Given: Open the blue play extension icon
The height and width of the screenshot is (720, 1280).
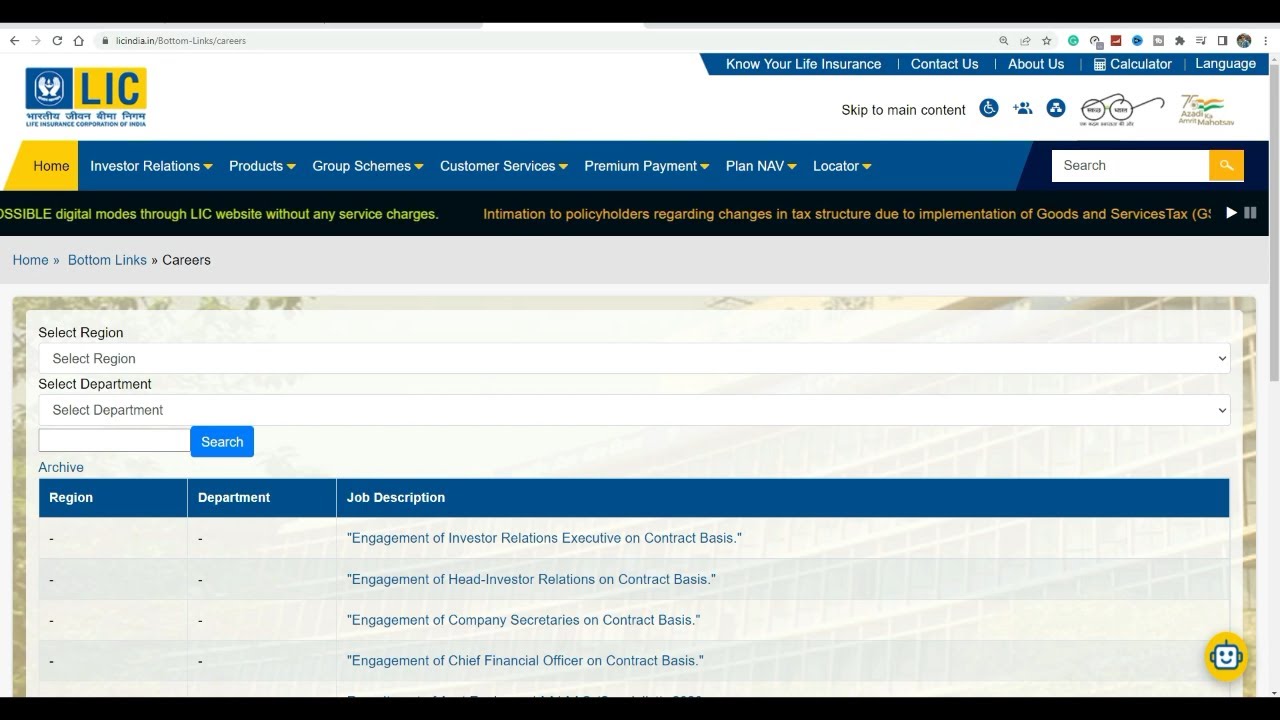Looking at the screenshot, I should (1137, 41).
